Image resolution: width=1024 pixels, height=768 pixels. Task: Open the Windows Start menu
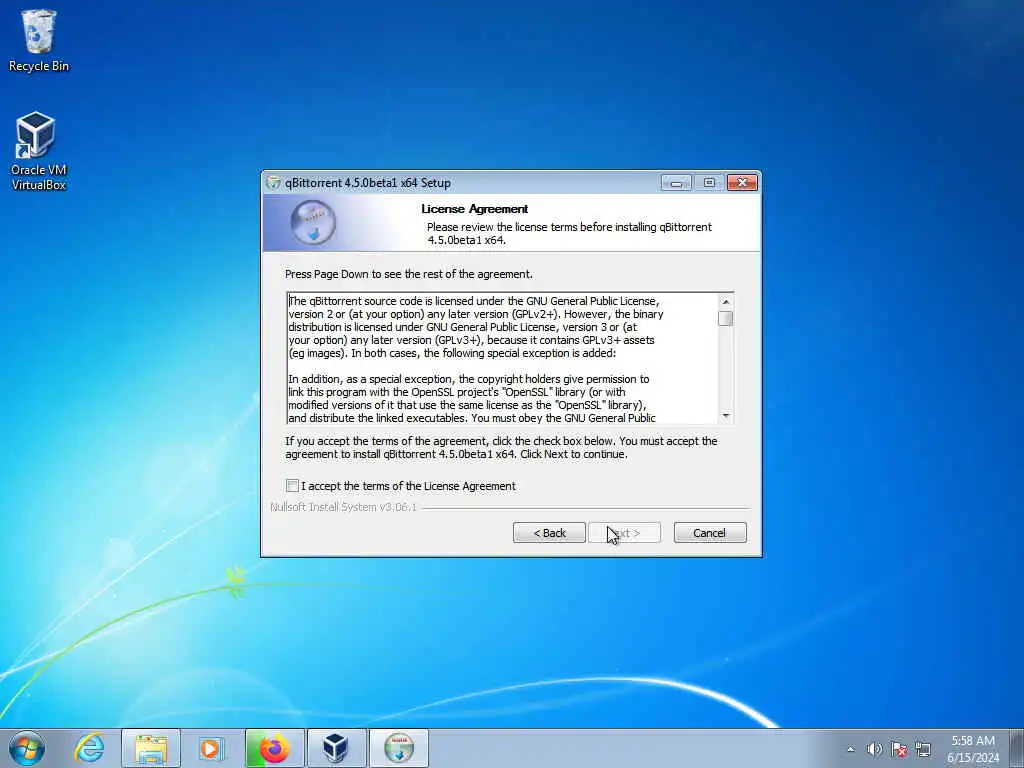[27, 748]
